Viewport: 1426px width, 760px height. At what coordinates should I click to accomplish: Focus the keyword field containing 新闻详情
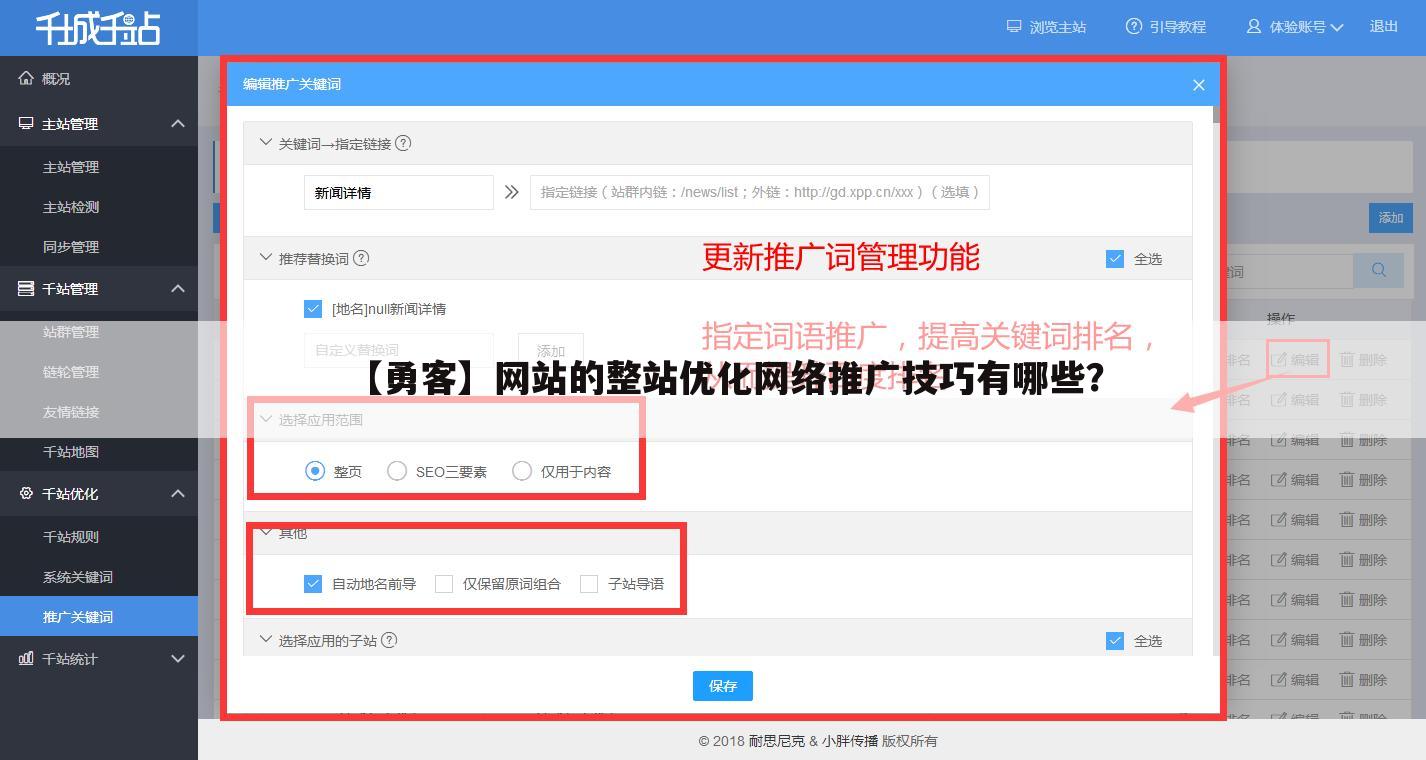398,193
